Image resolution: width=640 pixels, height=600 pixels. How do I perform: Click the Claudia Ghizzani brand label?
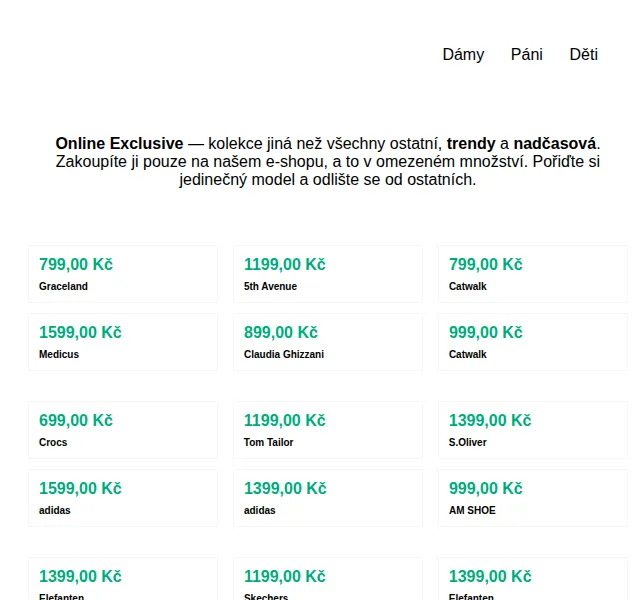pyautogui.click(x=284, y=354)
